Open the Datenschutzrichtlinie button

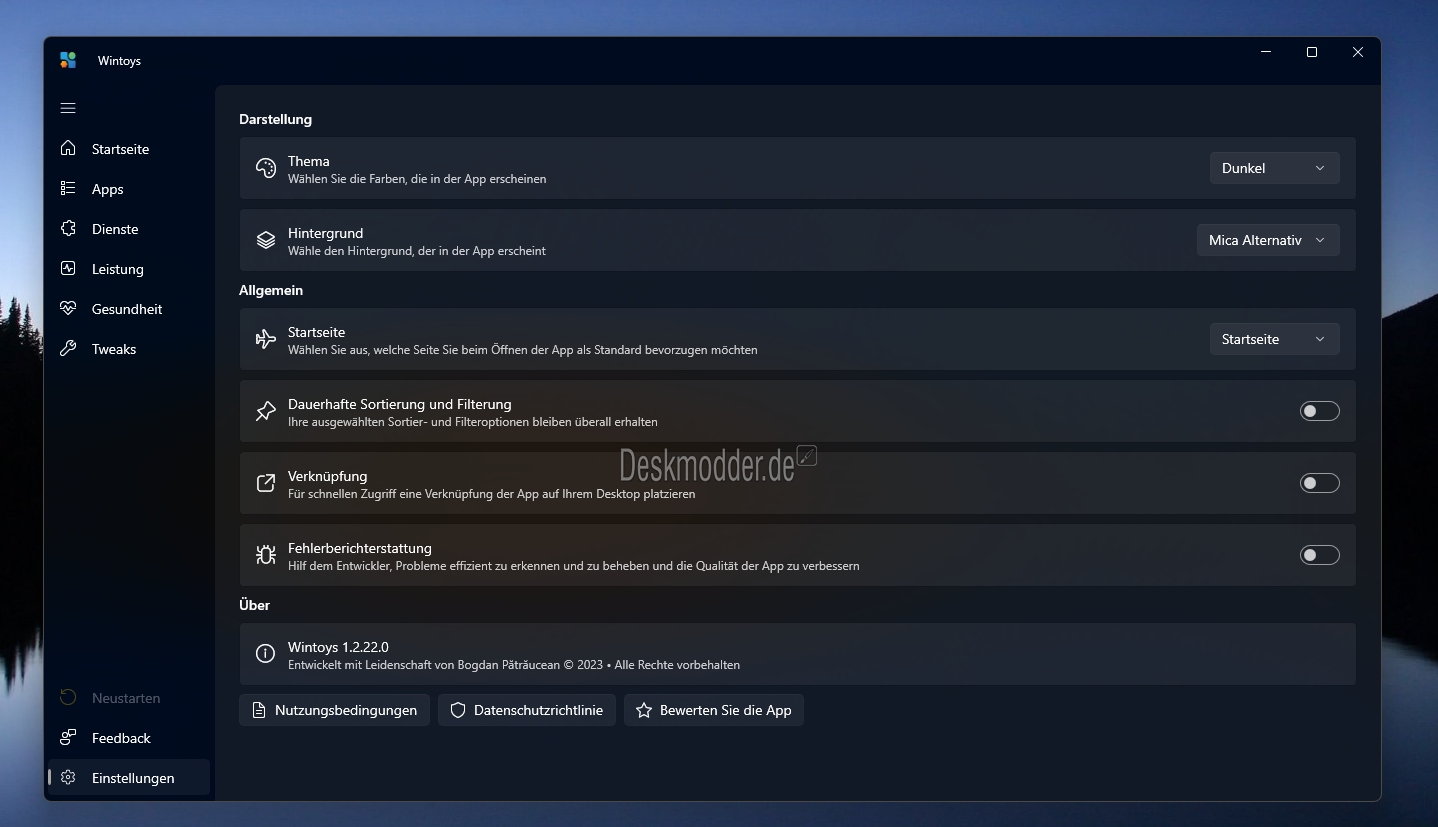527,710
